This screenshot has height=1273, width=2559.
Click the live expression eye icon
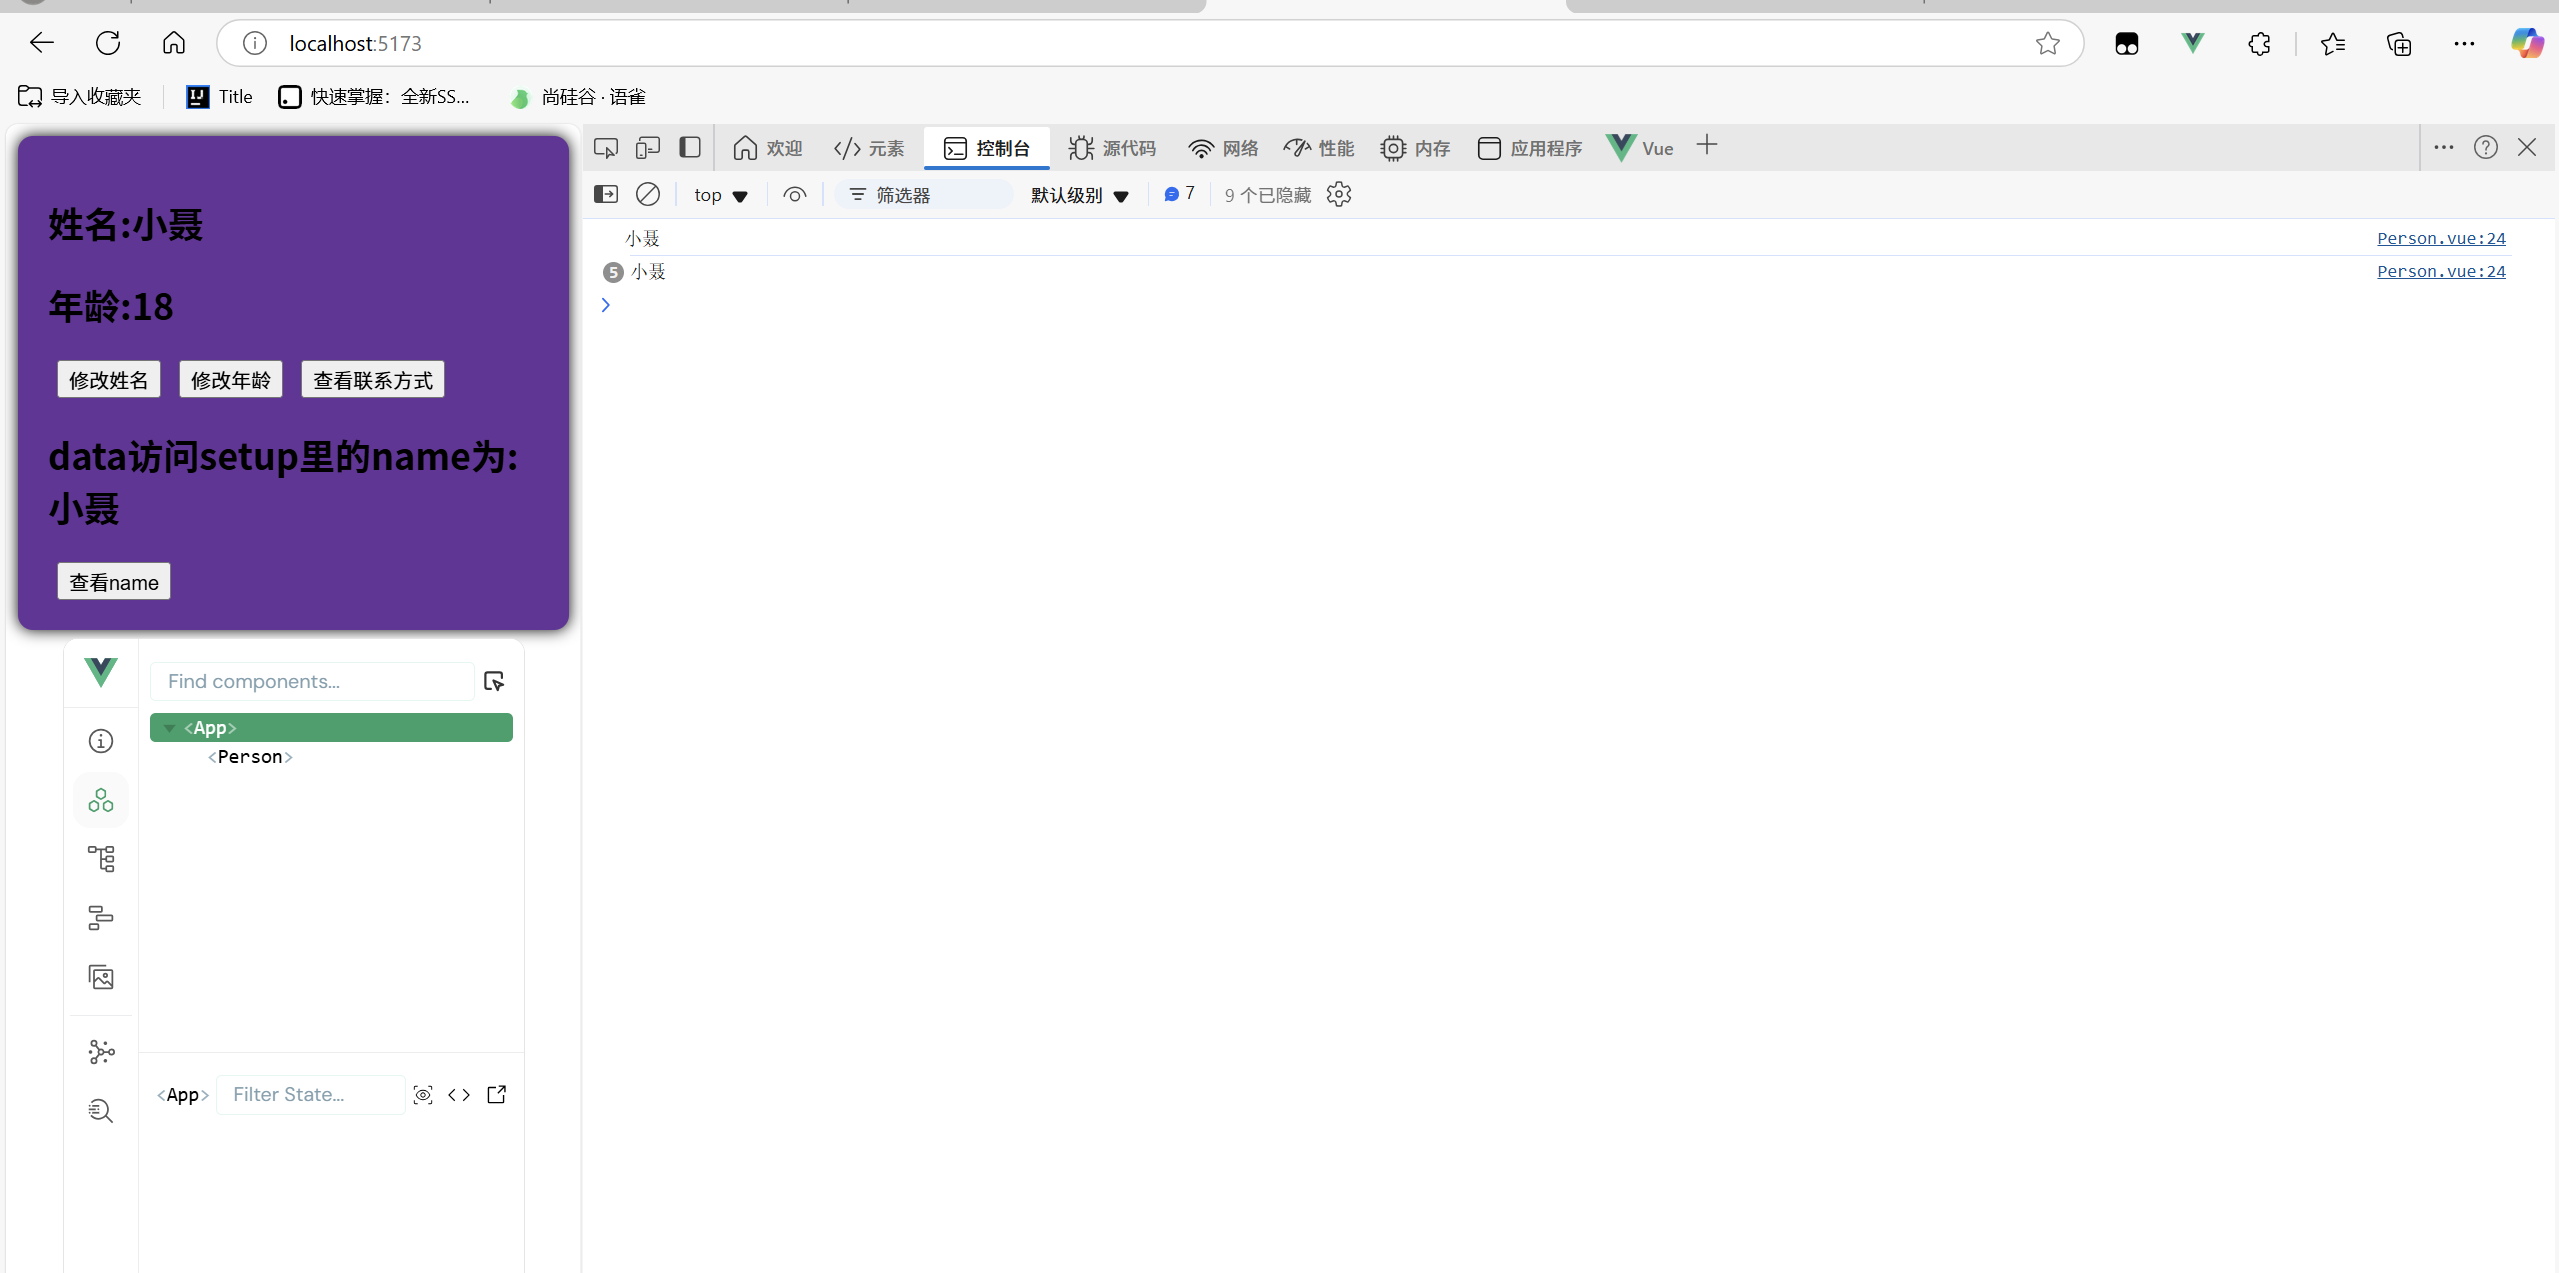point(795,194)
